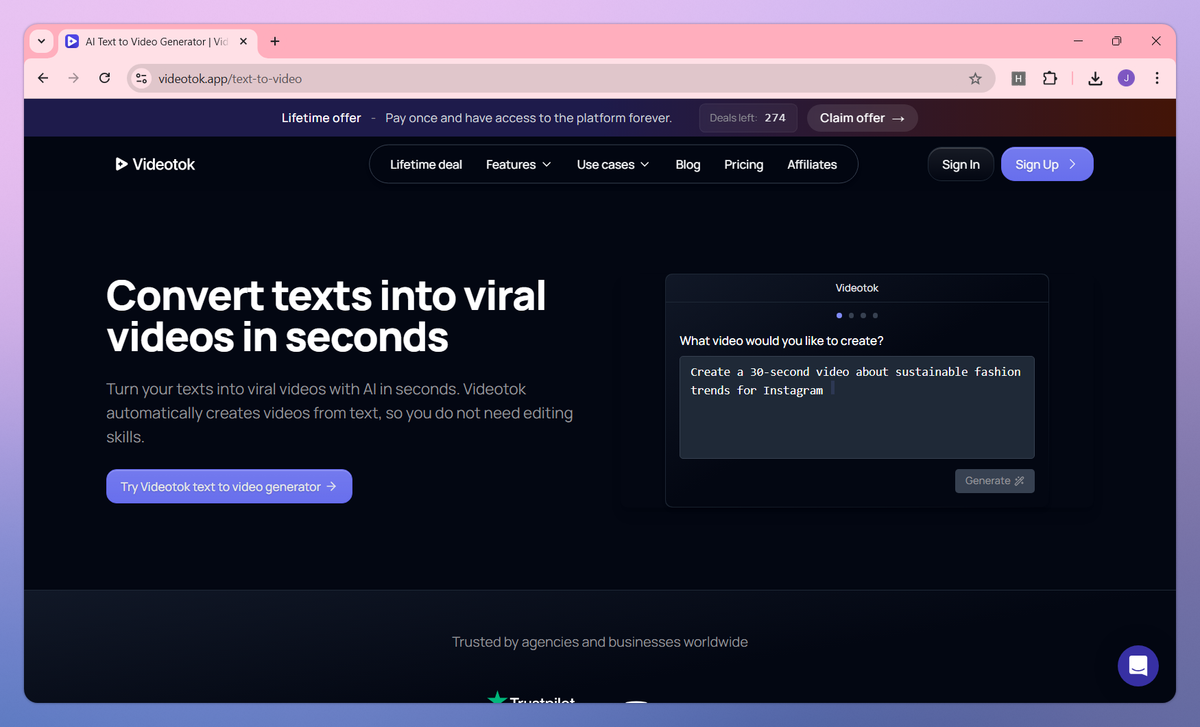Select the fourth carousel dot
Image resolution: width=1200 pixels, height=727 pixels.
pyautogui.click(x=875, y=315)
